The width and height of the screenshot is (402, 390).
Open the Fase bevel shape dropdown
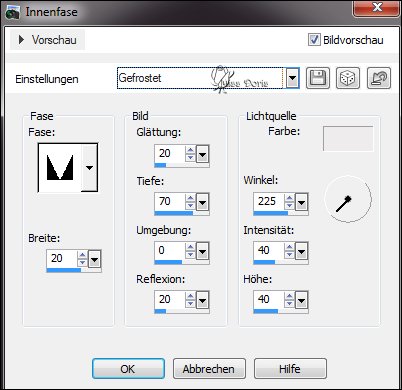click(x=89, y=168)
